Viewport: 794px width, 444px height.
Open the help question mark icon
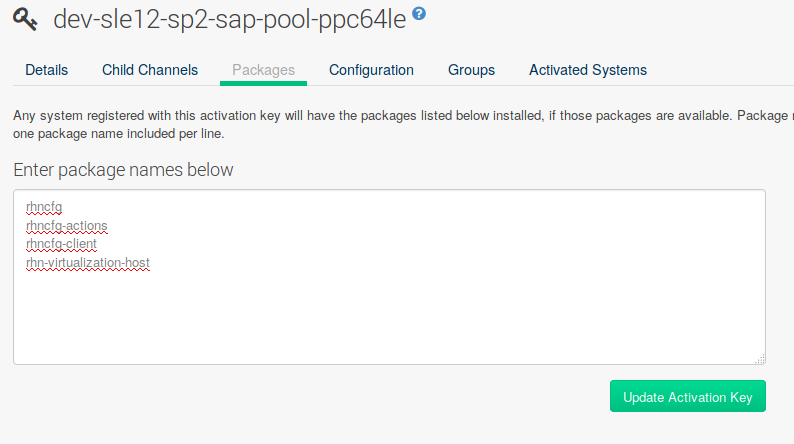[419, 14]
